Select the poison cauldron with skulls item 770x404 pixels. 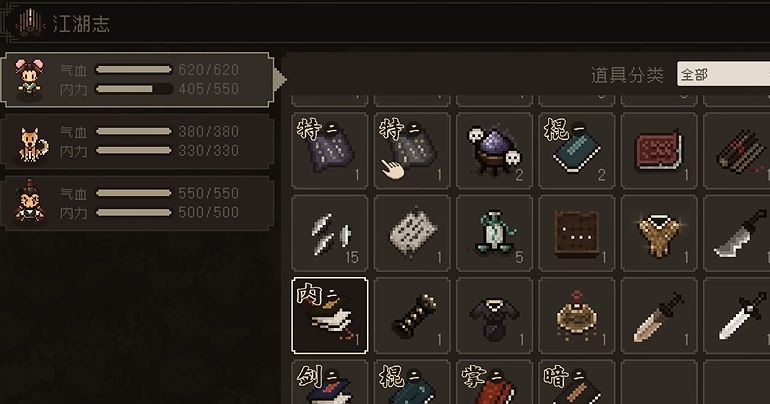click(x=494, y=151)
